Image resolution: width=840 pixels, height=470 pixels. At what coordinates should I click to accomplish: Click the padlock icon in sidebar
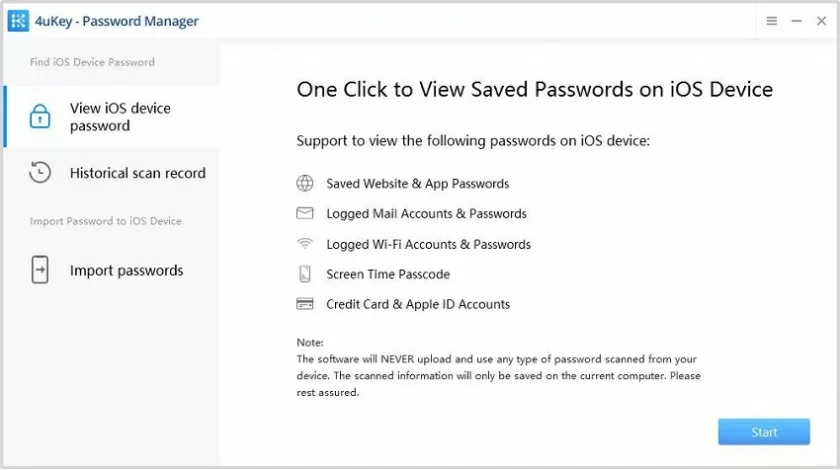coord(40,117)
